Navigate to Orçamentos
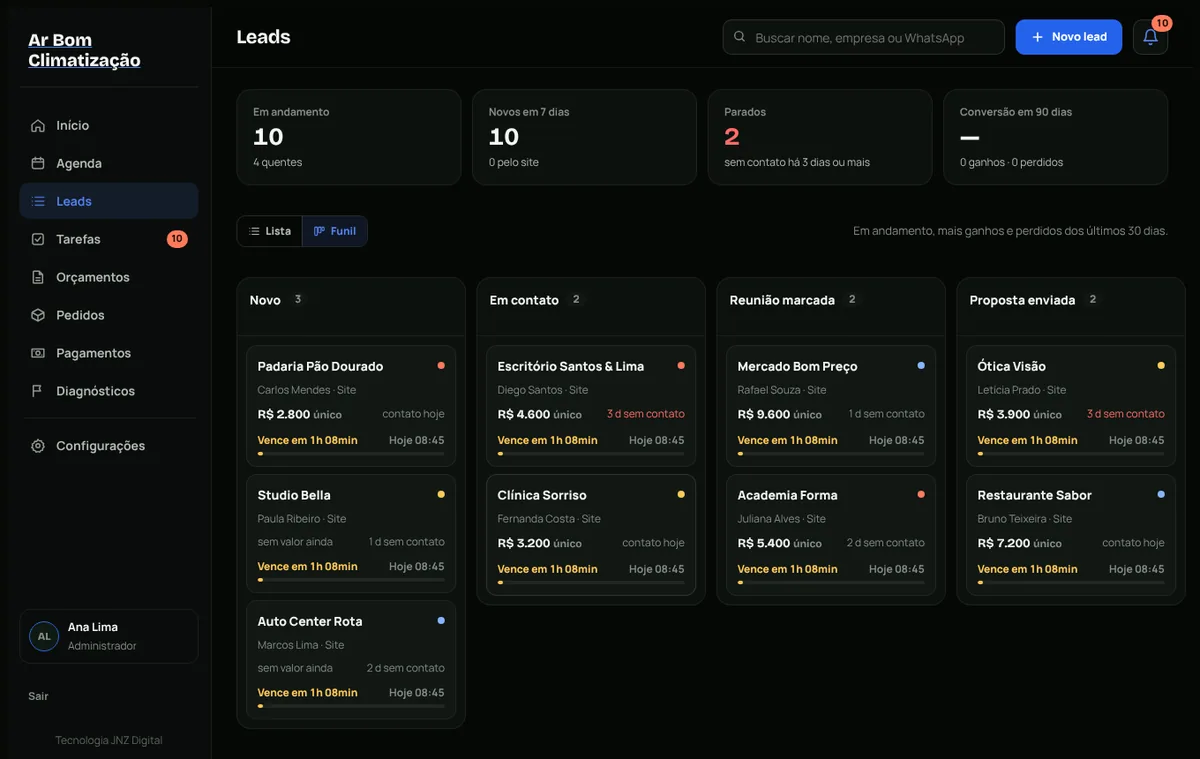Screen dimensions: 1200x759 109,278
